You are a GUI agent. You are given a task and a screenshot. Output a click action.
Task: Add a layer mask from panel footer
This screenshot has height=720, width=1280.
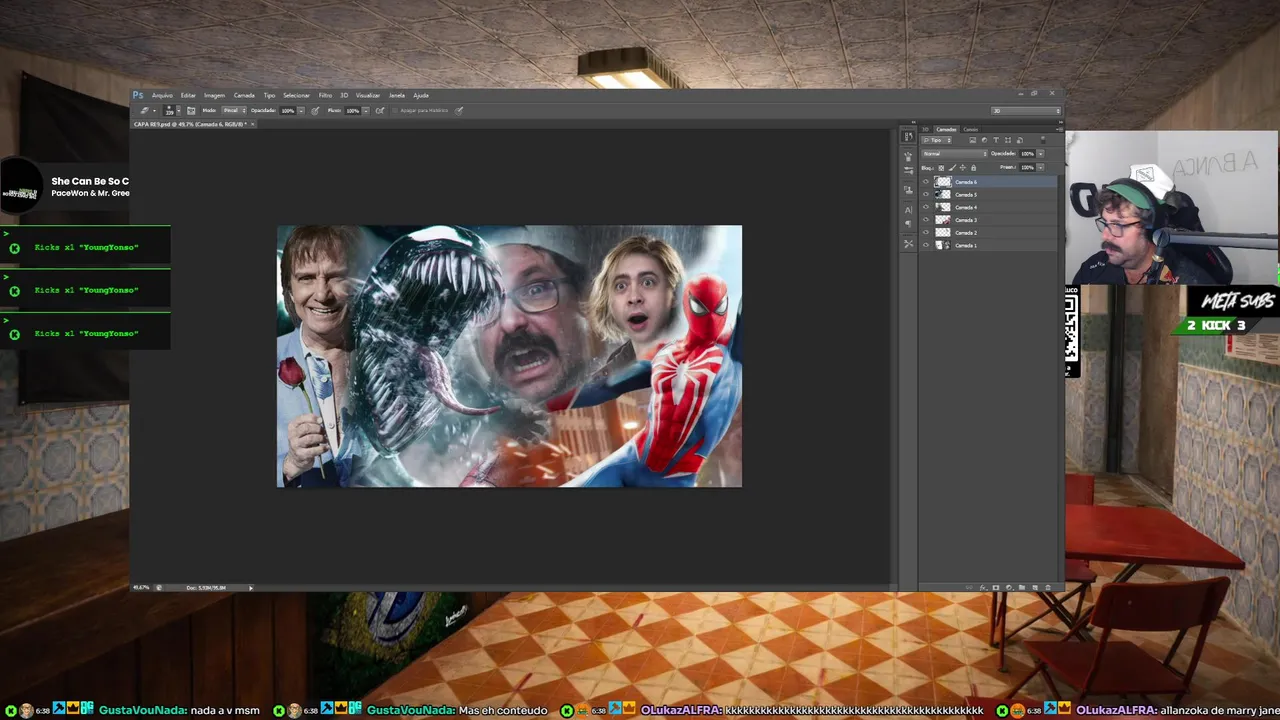[x=996, y=587]
